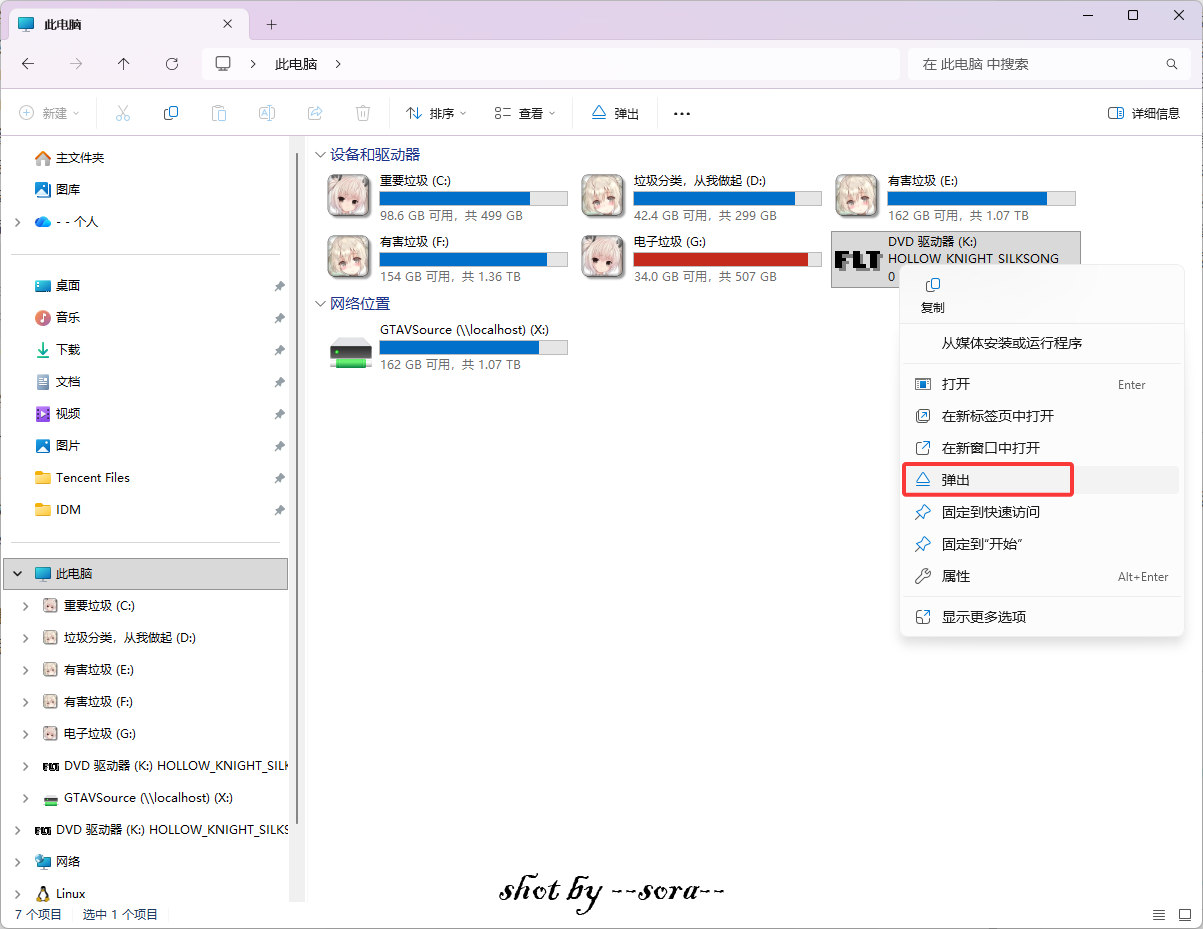The image size is (1203, 929).
Task: Expand the Linux tree node
Action: point(17,894)
